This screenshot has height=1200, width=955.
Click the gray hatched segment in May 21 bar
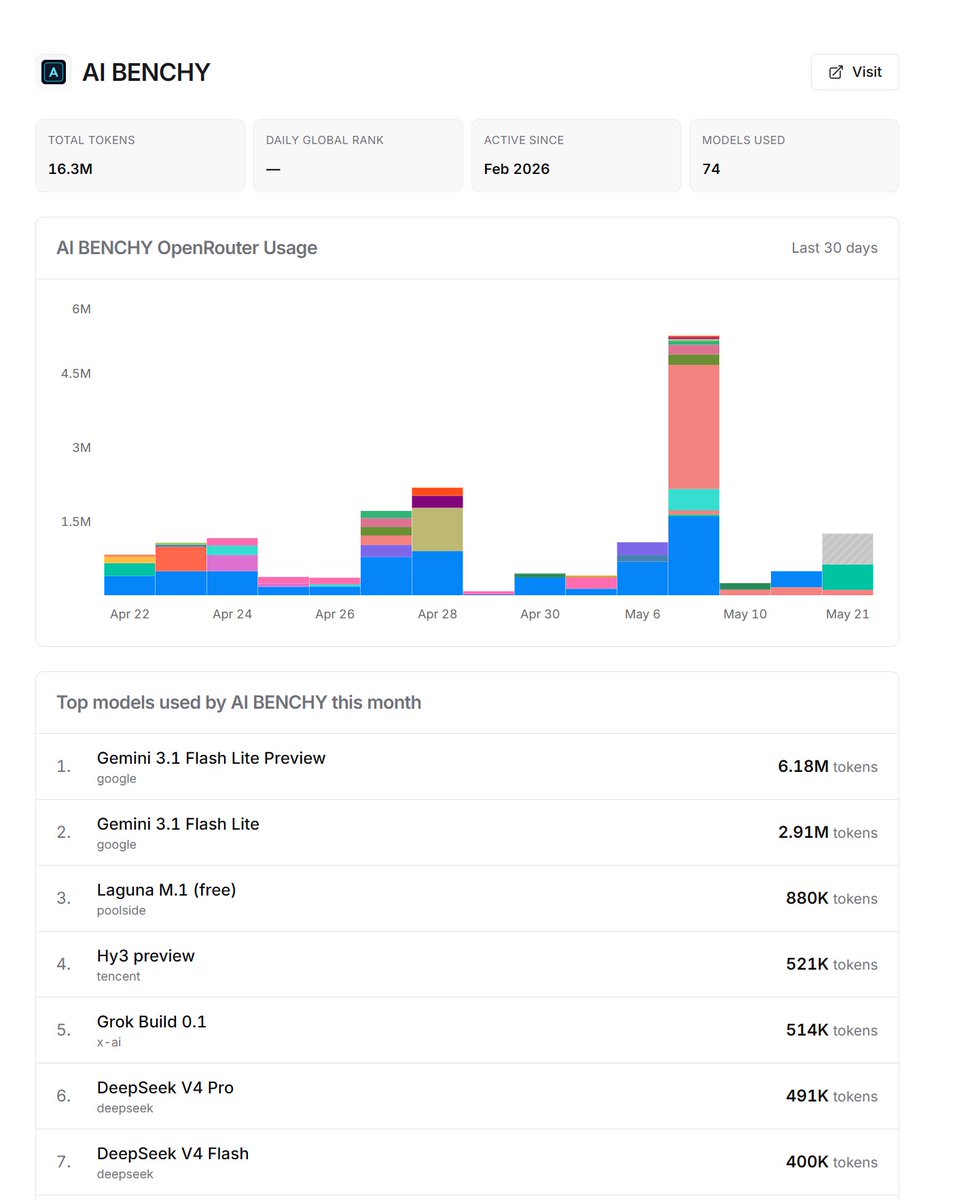click(848, 549)
